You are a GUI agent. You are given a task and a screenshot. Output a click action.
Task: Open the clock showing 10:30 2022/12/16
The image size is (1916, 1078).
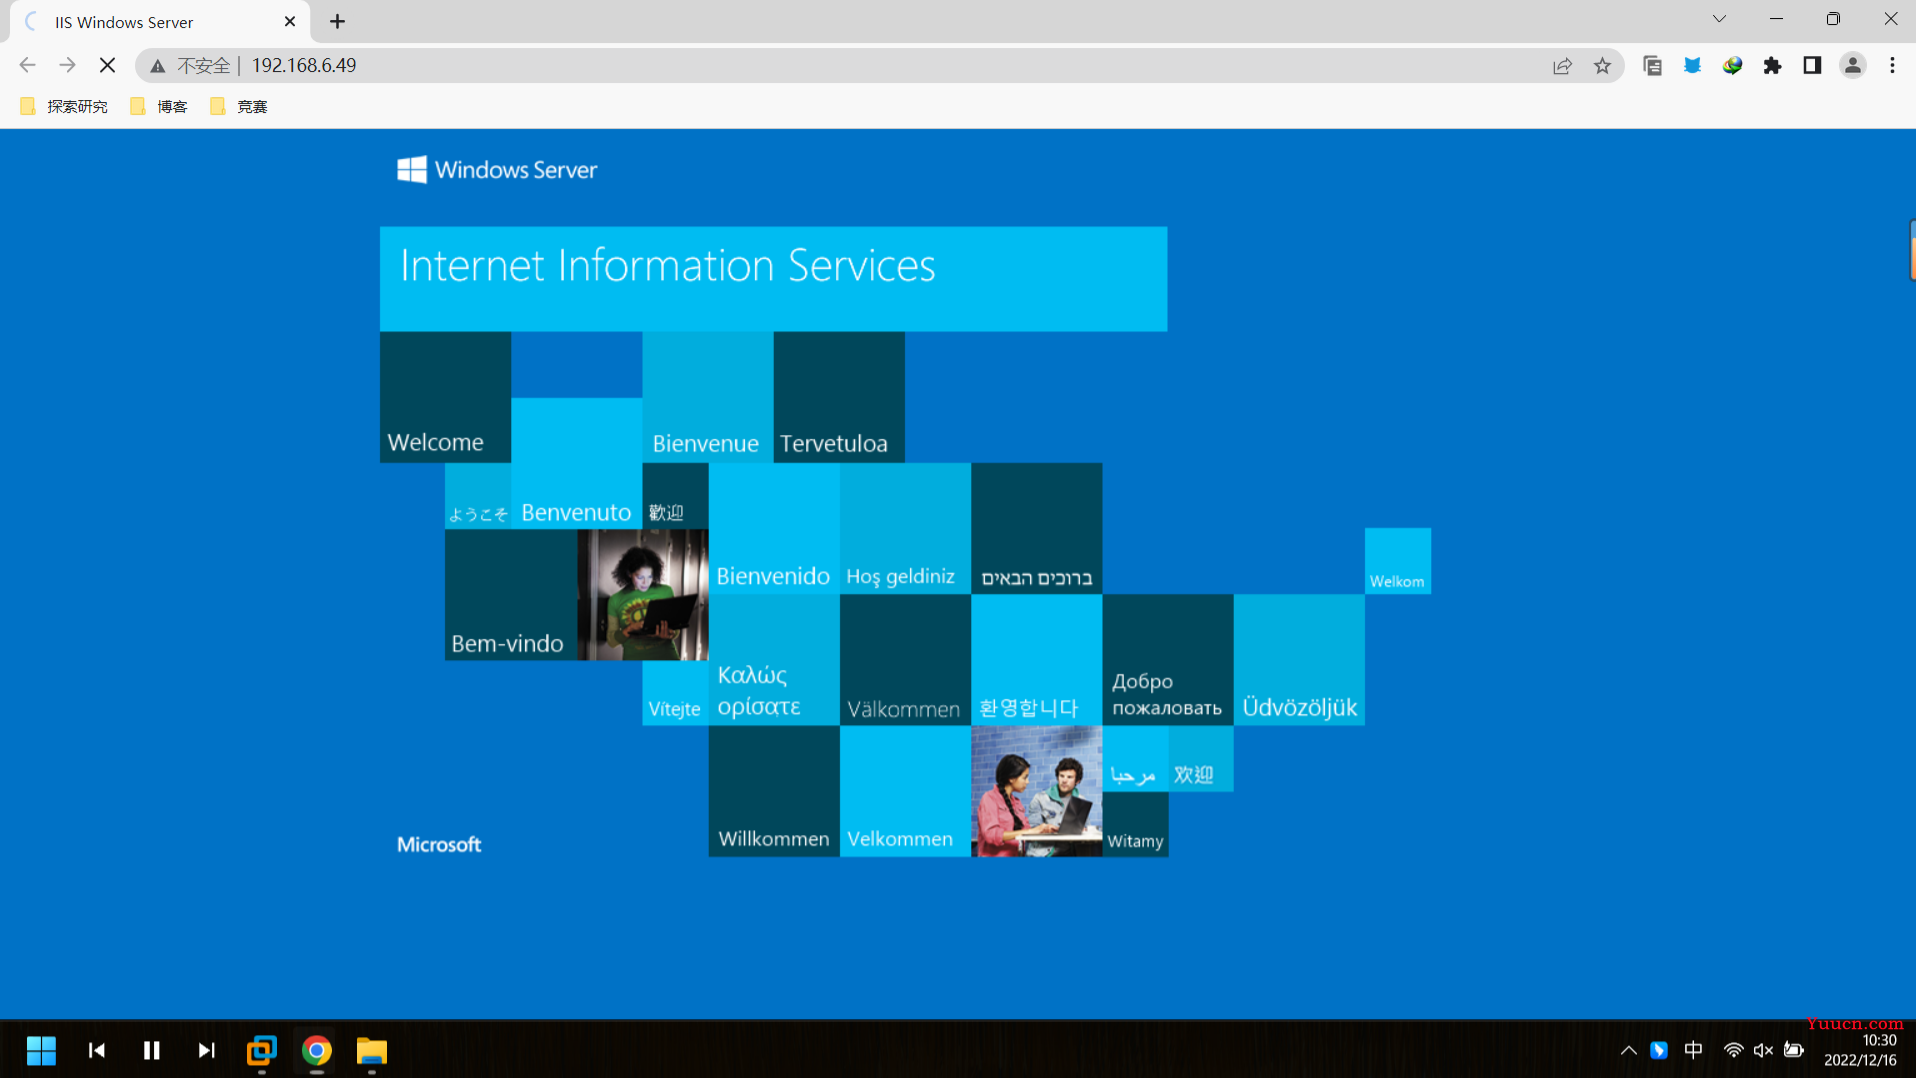[1860, 1050]
